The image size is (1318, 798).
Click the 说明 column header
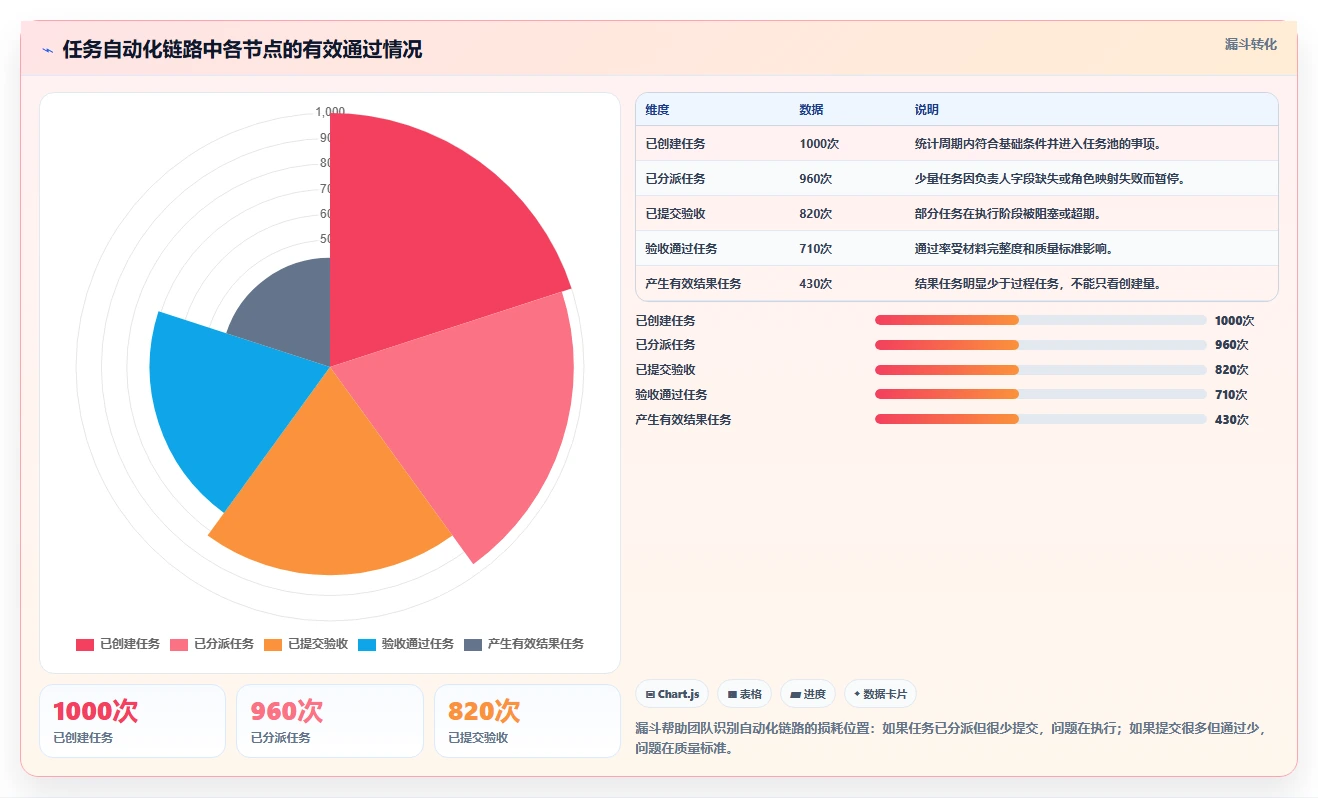[926, 110]
